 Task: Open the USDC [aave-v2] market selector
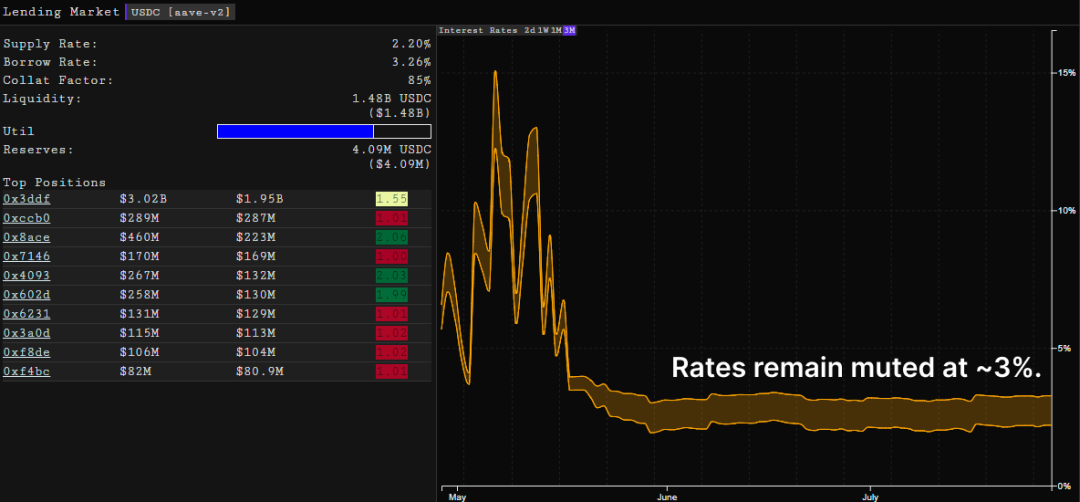[x=180, y=12]
